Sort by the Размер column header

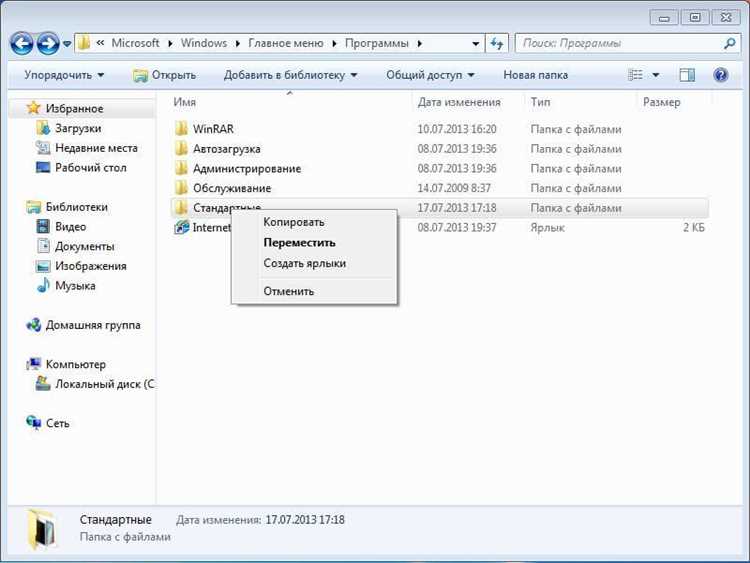point(662,102)
